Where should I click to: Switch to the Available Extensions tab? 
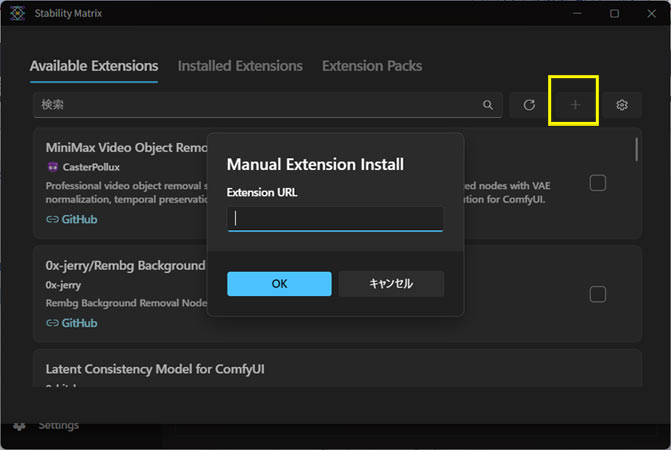(x=94, y=66)
